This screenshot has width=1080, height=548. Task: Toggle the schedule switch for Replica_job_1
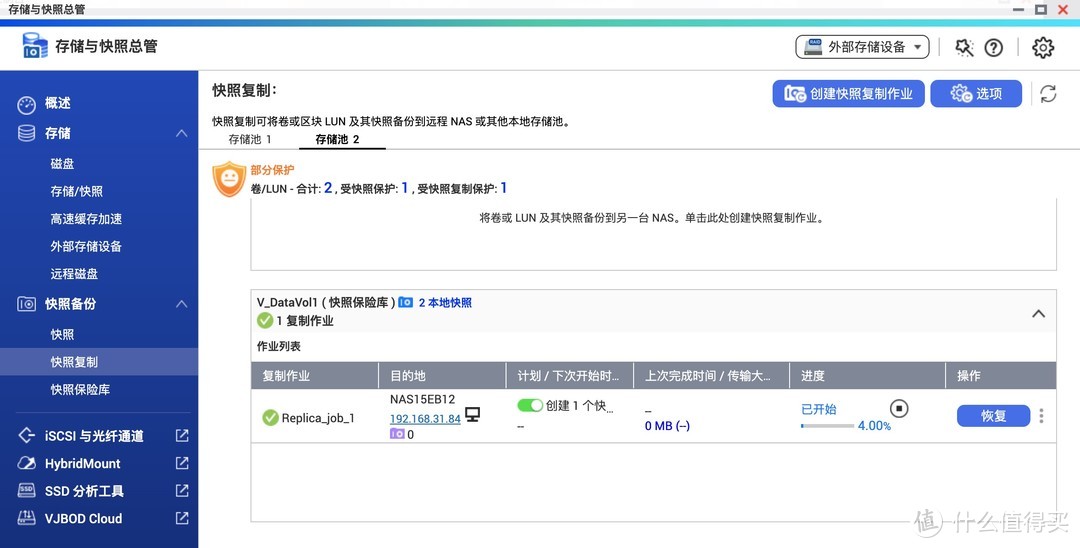[530, 405]
